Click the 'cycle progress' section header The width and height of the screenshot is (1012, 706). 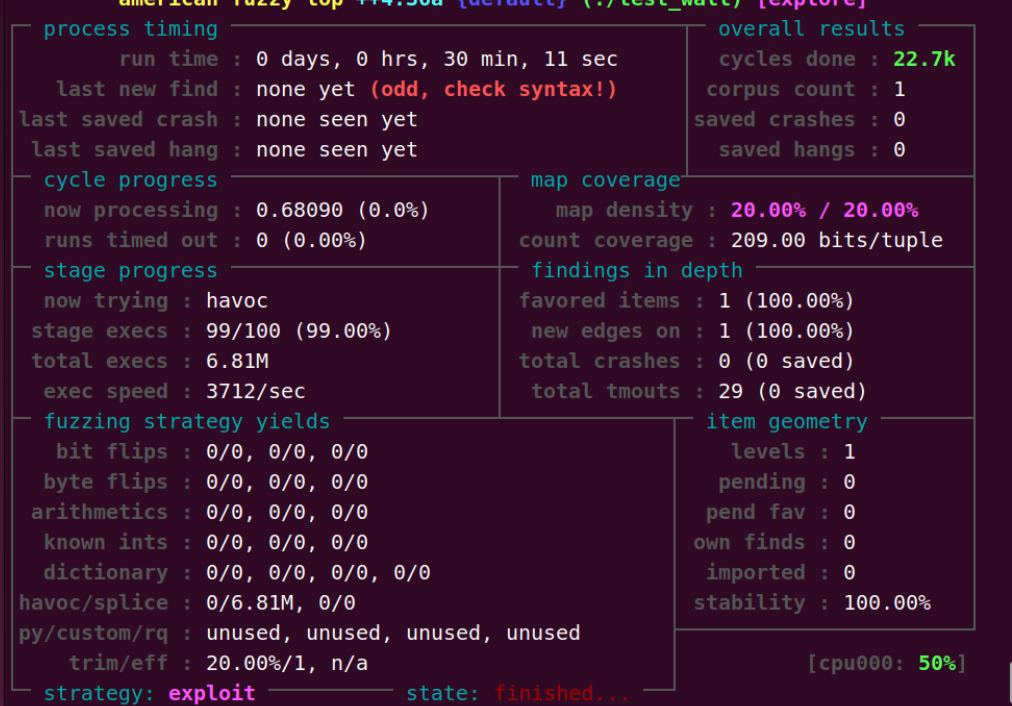(131, 180)
